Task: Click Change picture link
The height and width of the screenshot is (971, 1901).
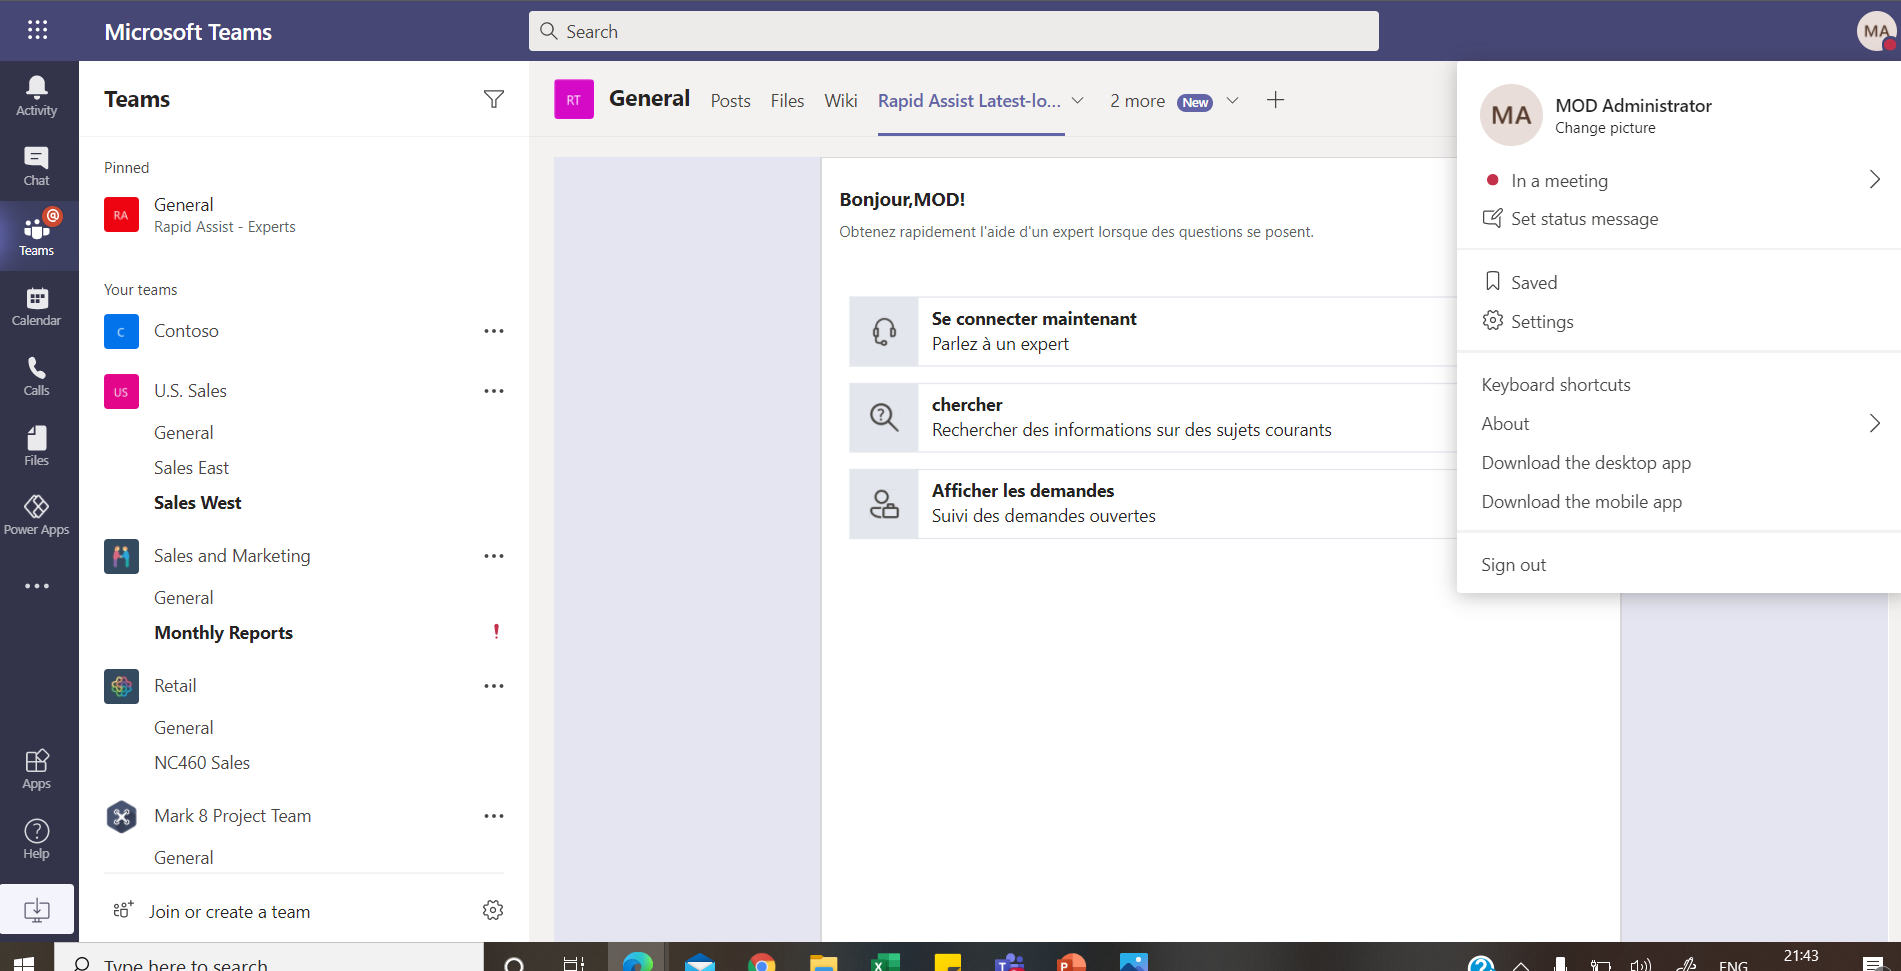Action: [x=1605, y=128]
